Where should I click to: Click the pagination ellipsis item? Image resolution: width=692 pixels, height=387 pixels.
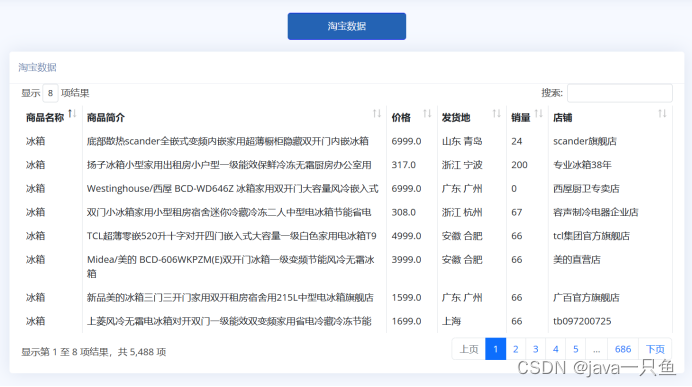click(597, 349)
